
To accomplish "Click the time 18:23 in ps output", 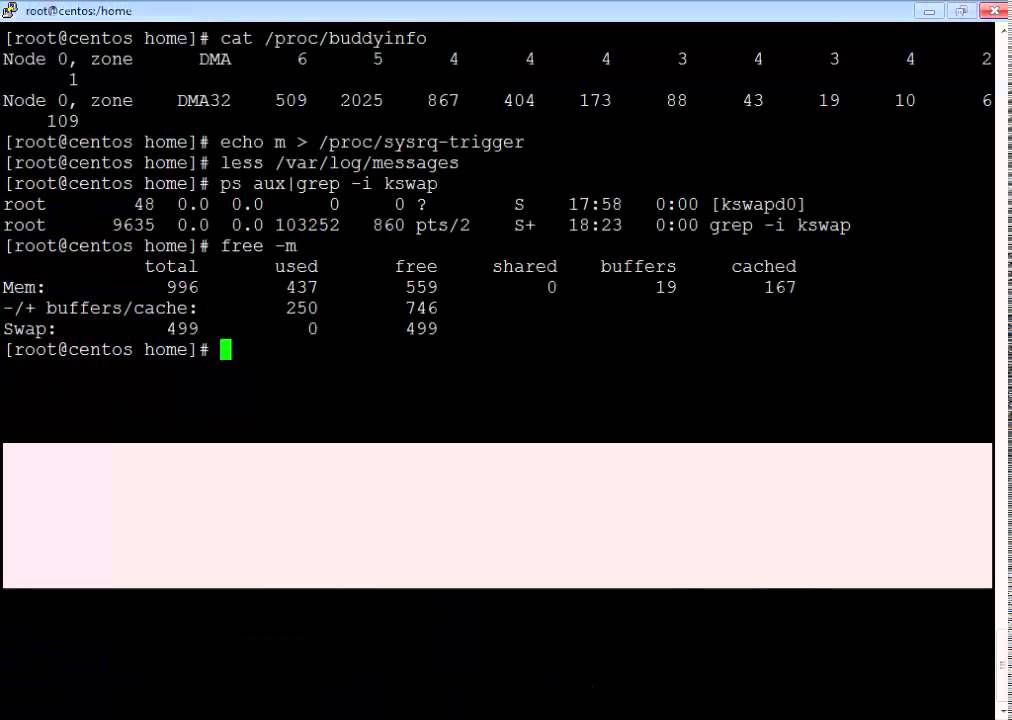I will point(595,225).
